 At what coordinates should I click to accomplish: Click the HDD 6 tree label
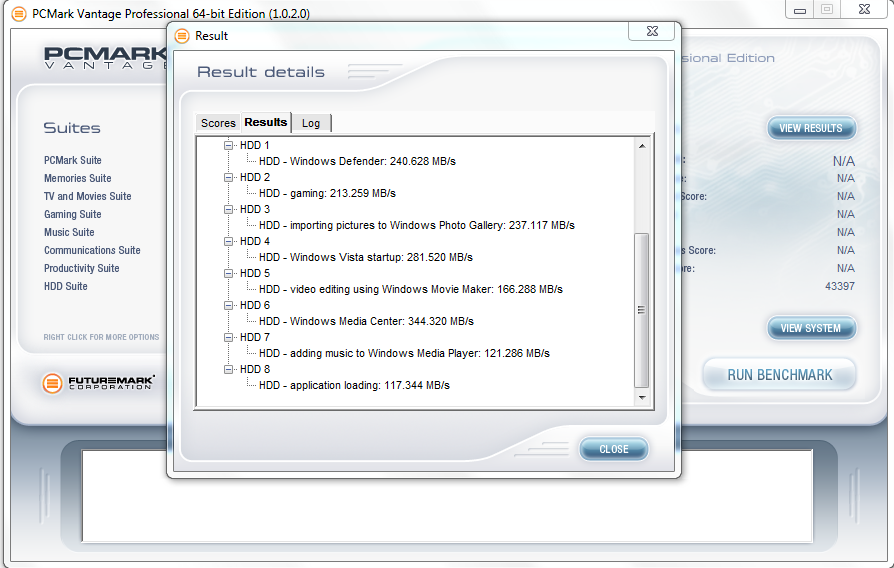pyautogui.click(x=254, y=305)
